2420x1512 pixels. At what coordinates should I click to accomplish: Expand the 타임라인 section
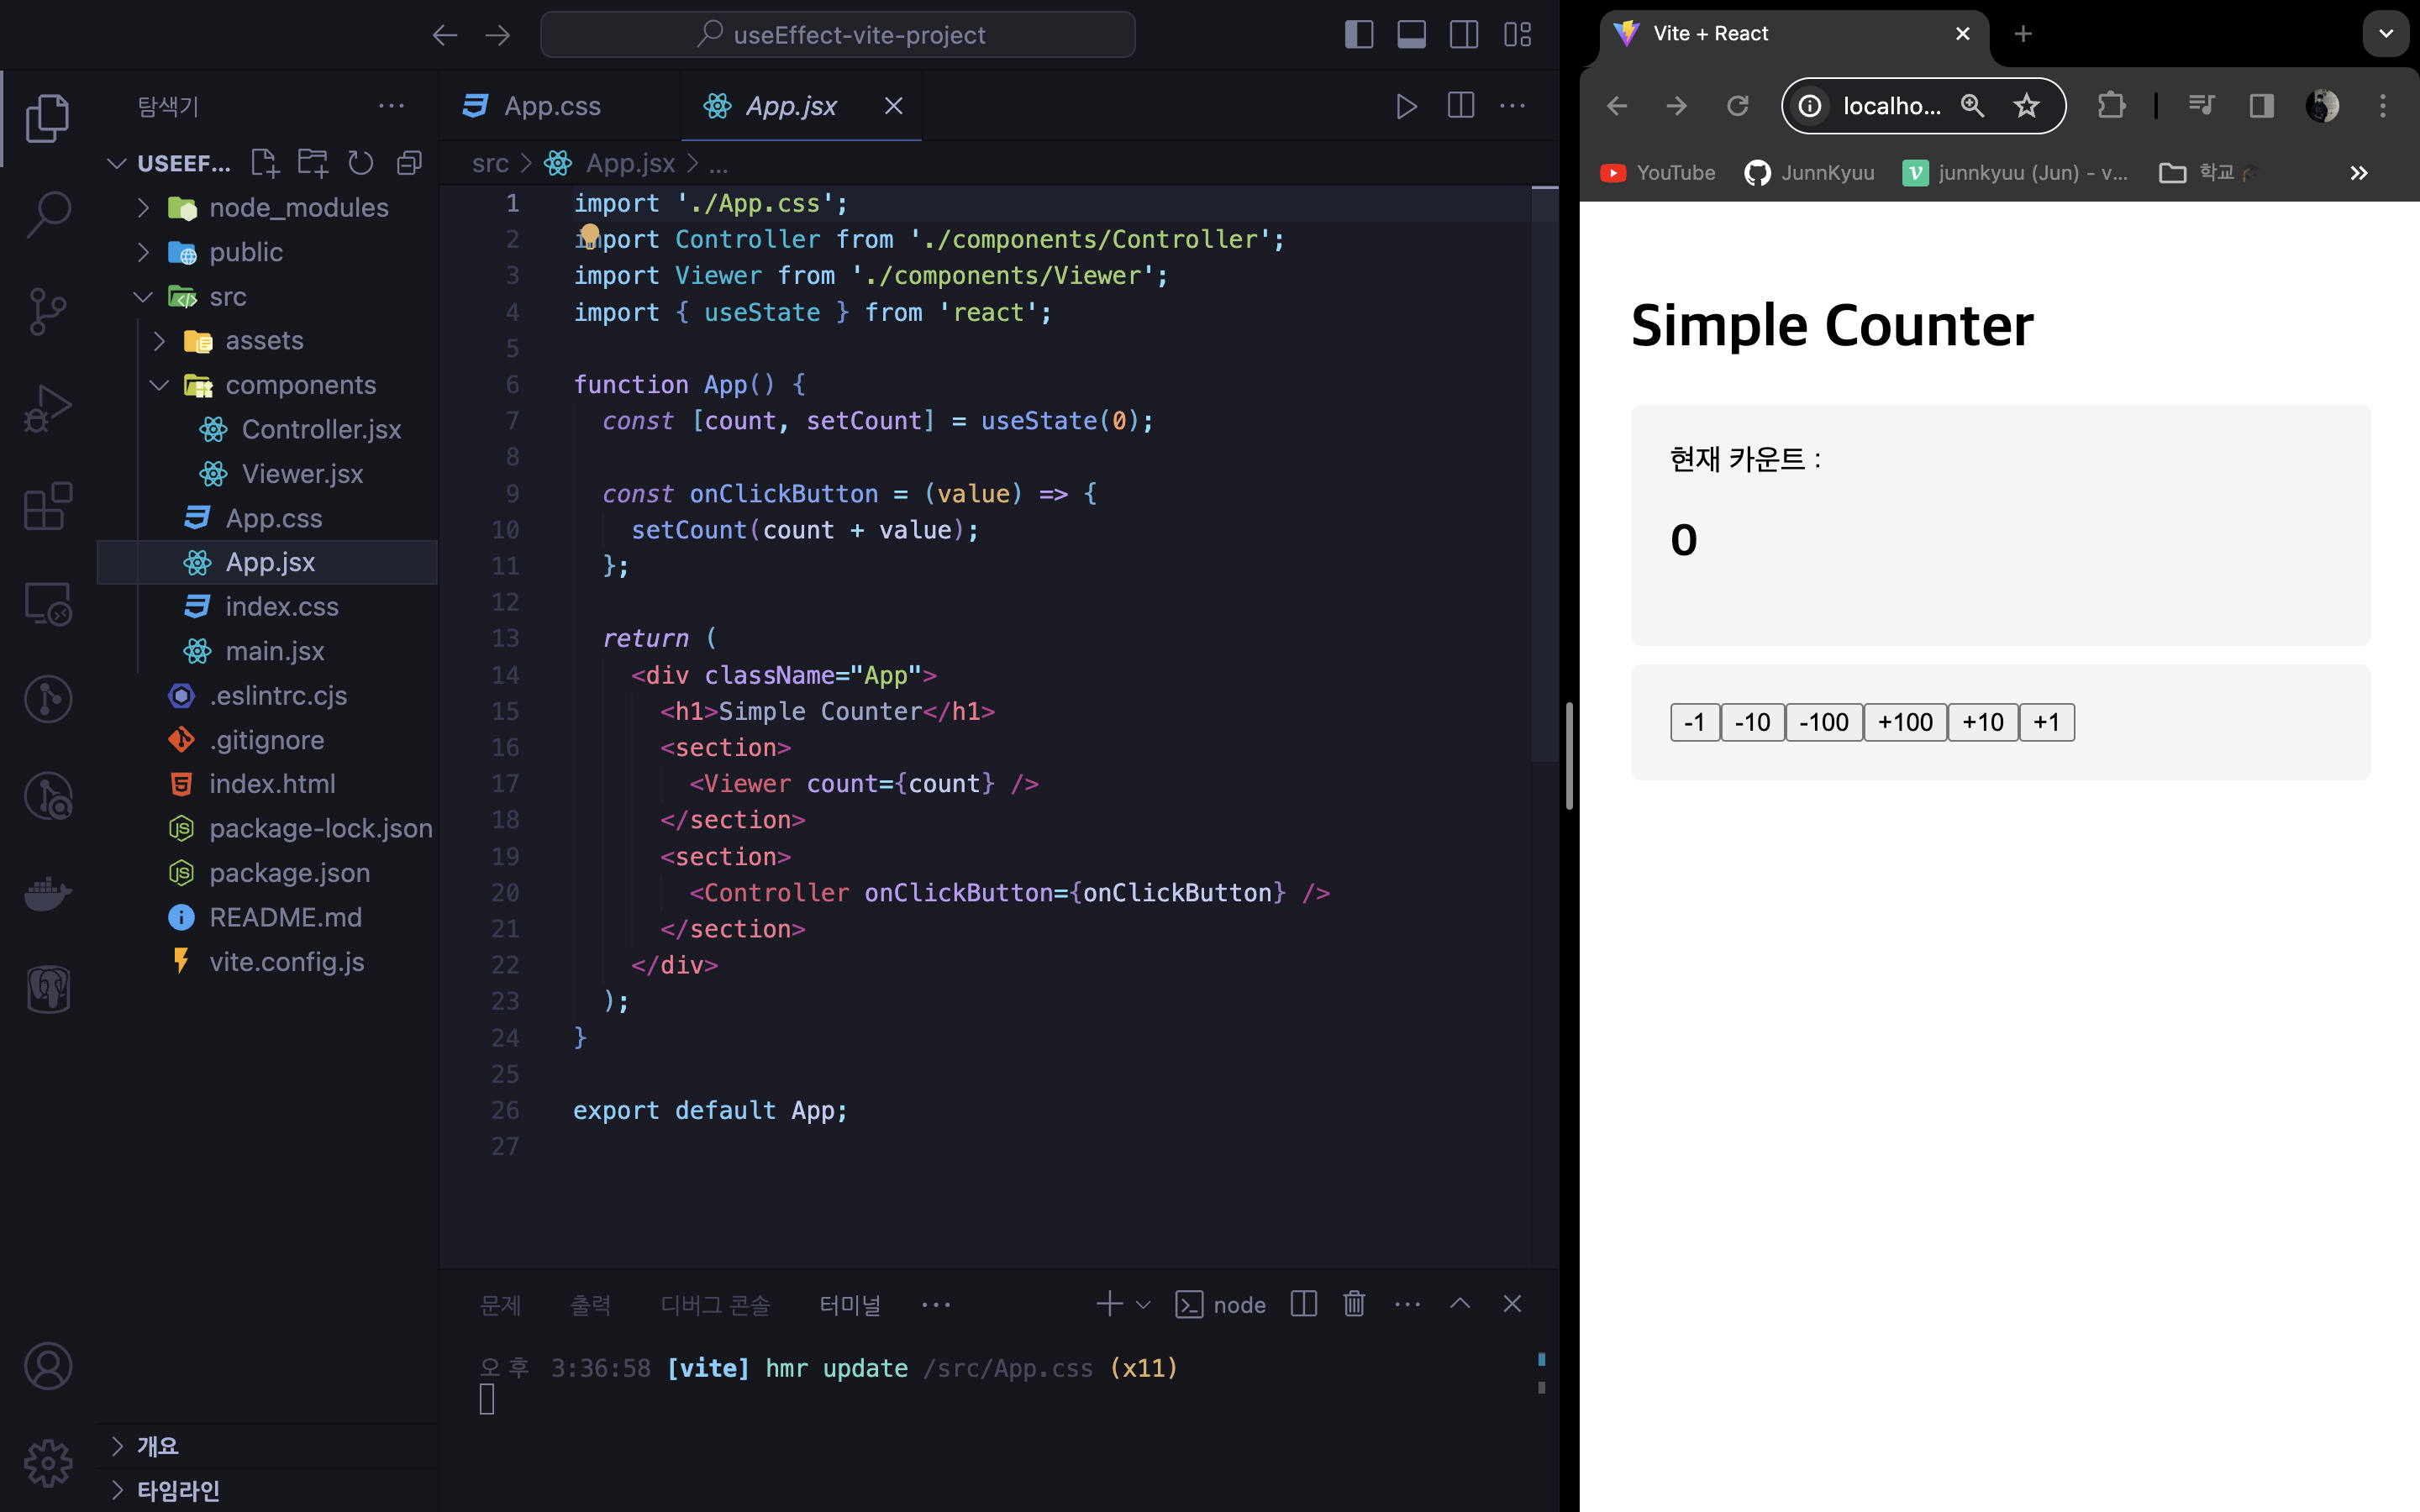pyautogui.click(x=178, y=1490)
